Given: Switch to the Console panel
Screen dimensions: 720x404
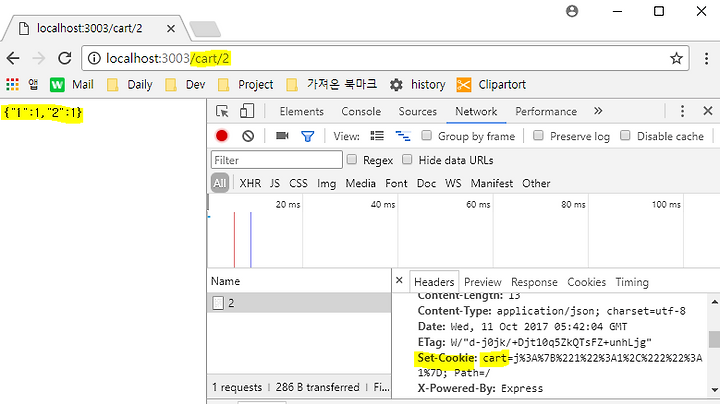Looking at the screenshot, I should coord(361,112).
